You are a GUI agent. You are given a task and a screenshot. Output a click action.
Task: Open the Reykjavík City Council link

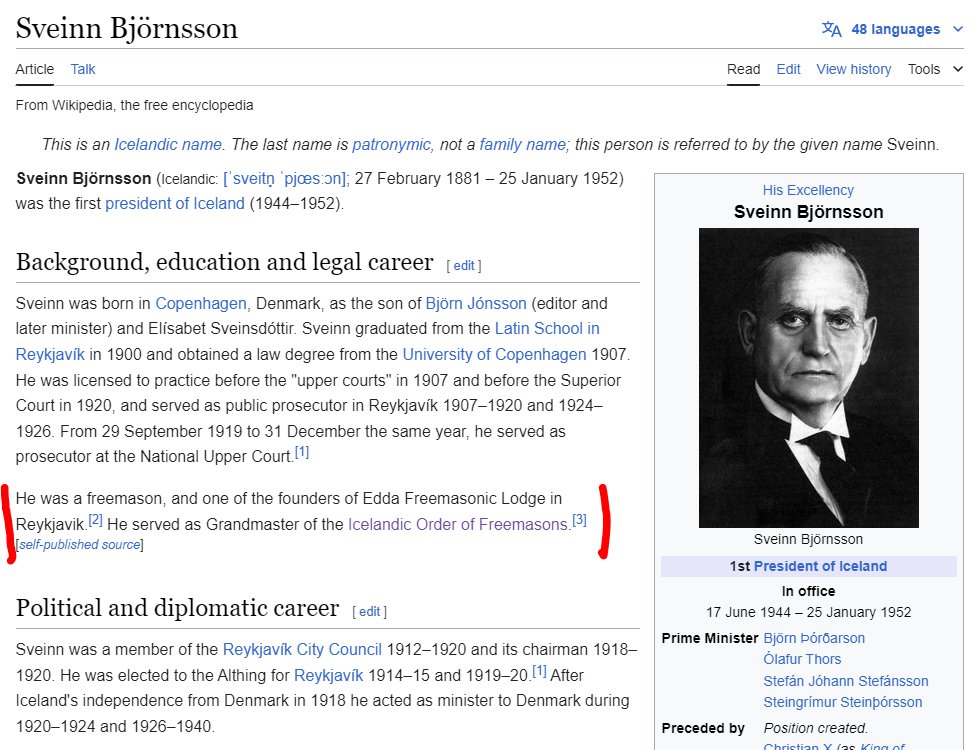(302, 649)
